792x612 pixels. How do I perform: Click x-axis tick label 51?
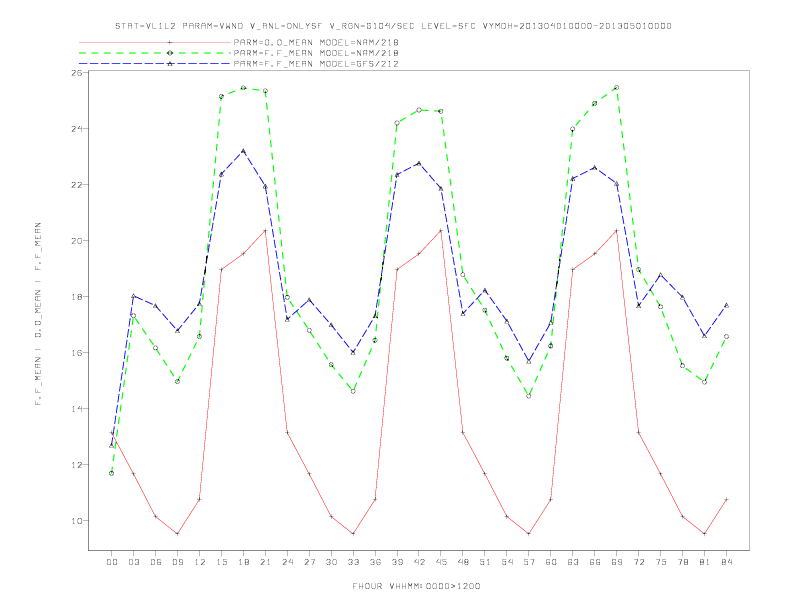485,562
